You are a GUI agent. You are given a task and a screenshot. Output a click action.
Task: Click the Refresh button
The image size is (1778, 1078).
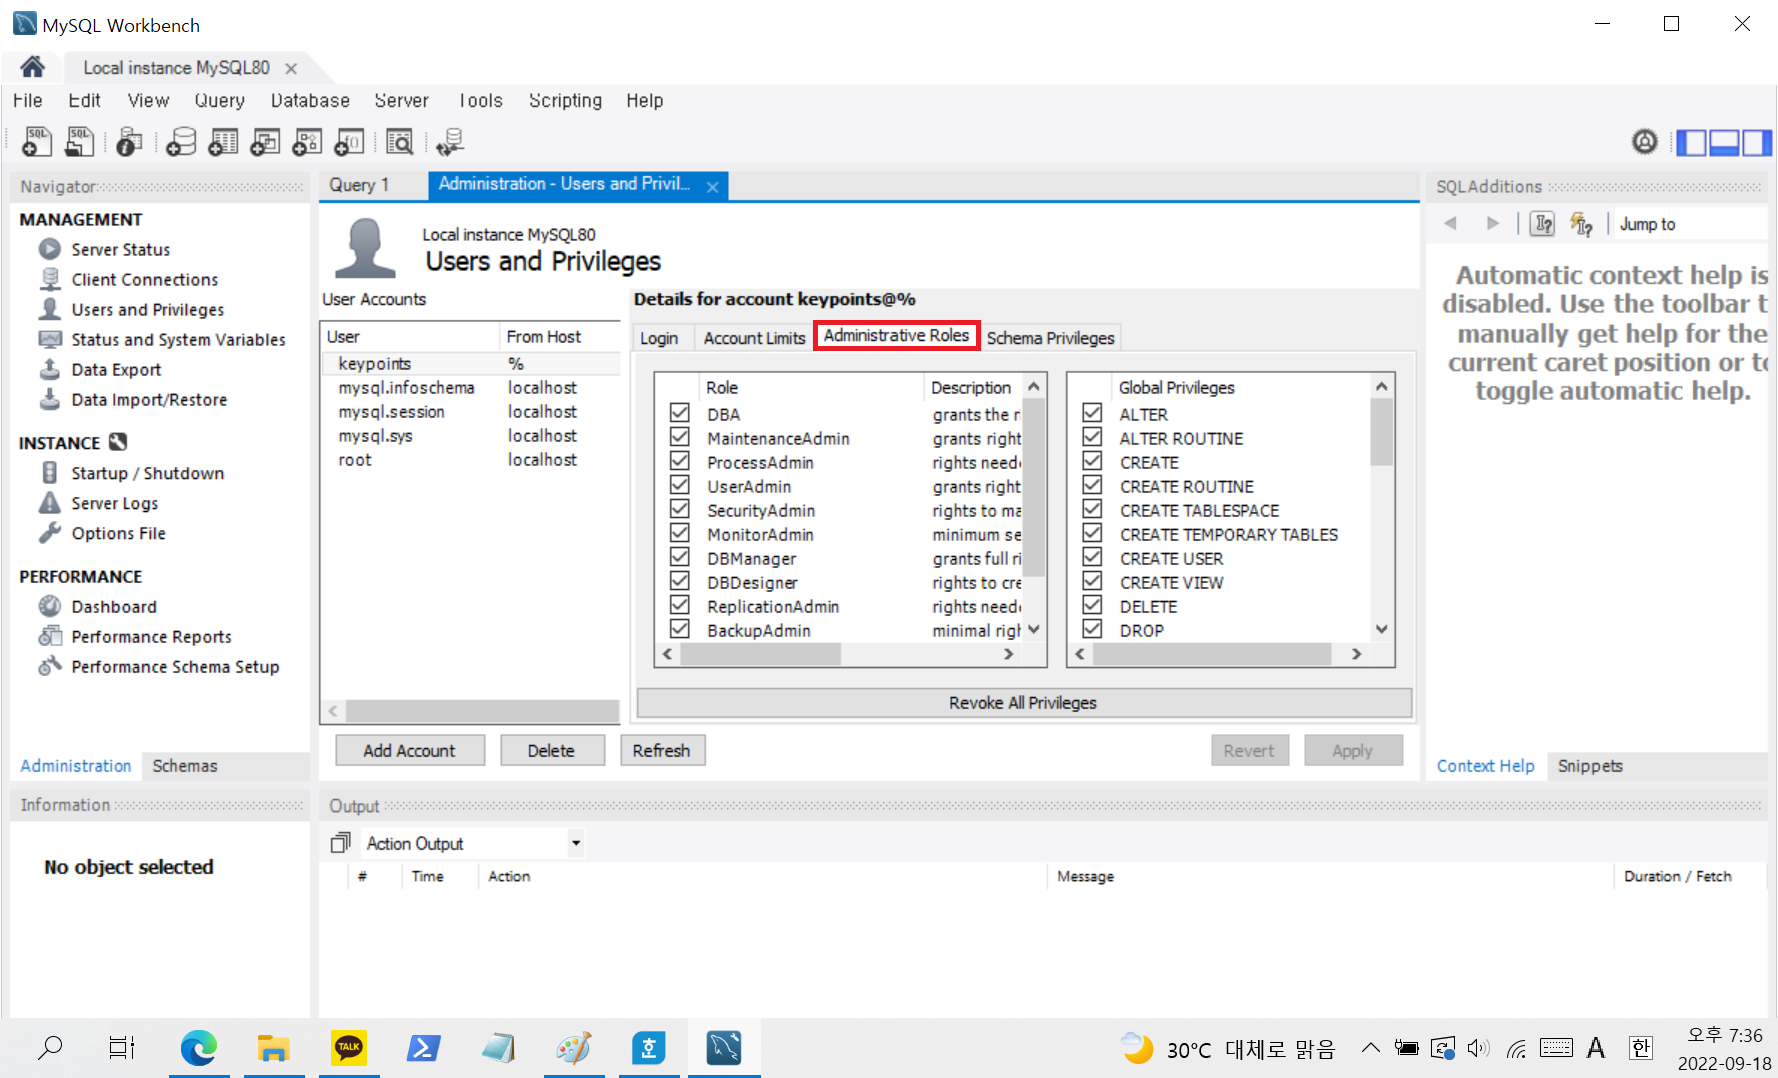point(662,750)
